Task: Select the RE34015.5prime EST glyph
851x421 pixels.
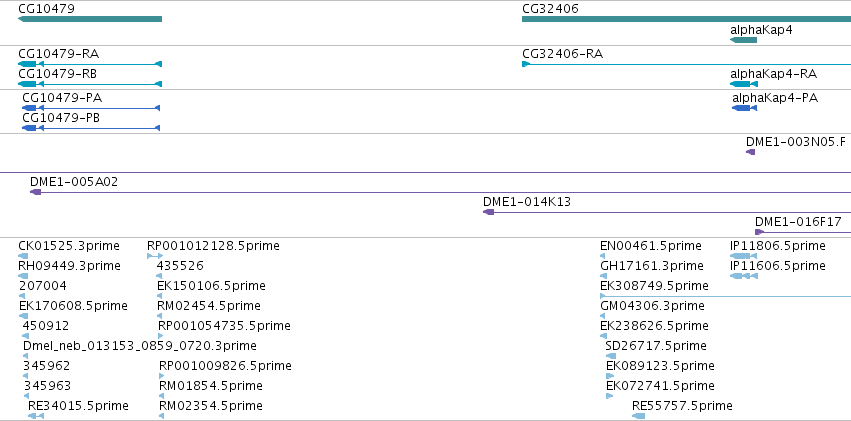Action: pyautogui.click(x=36, y=416)
